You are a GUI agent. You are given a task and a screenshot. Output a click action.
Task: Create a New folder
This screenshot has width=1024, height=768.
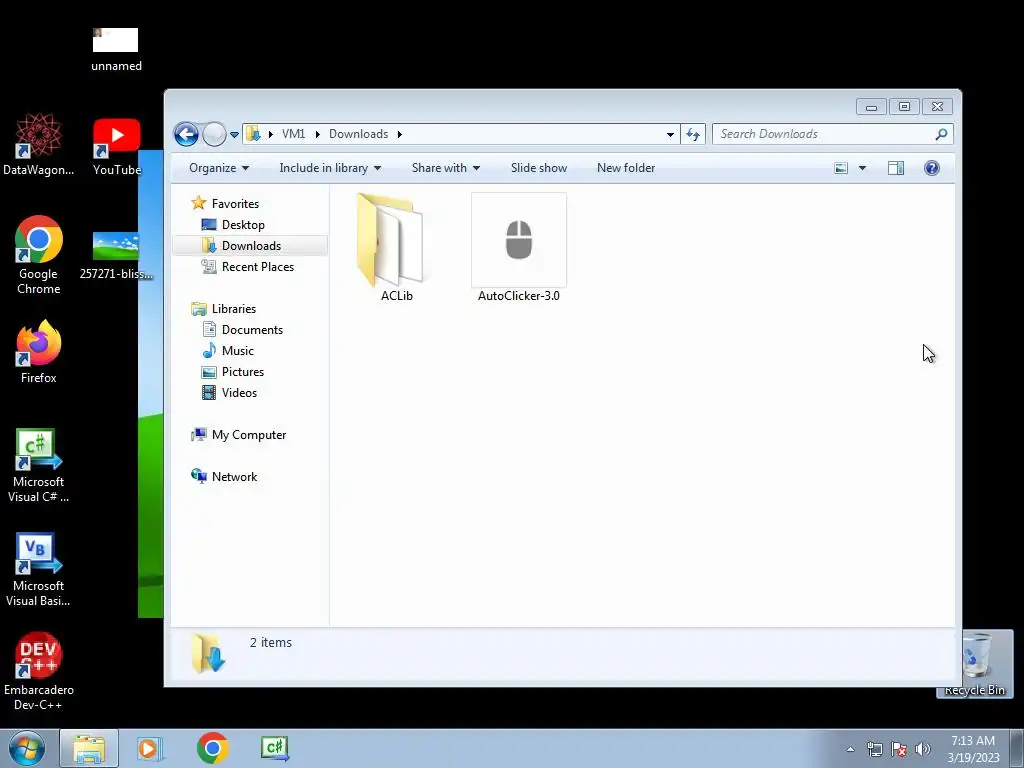click(626, 168)
